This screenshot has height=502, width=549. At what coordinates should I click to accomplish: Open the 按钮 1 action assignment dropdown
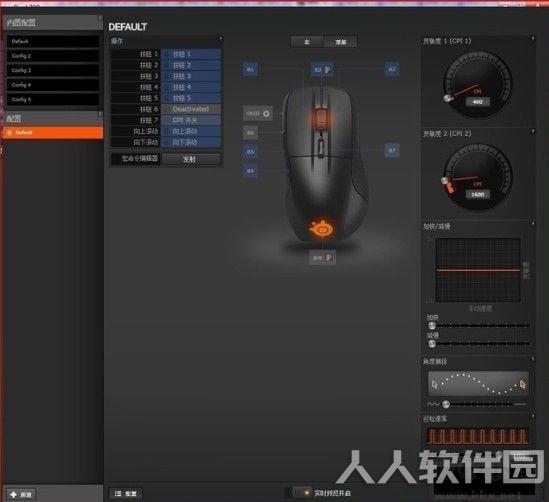pyautogui.click(x=191, y=54)
